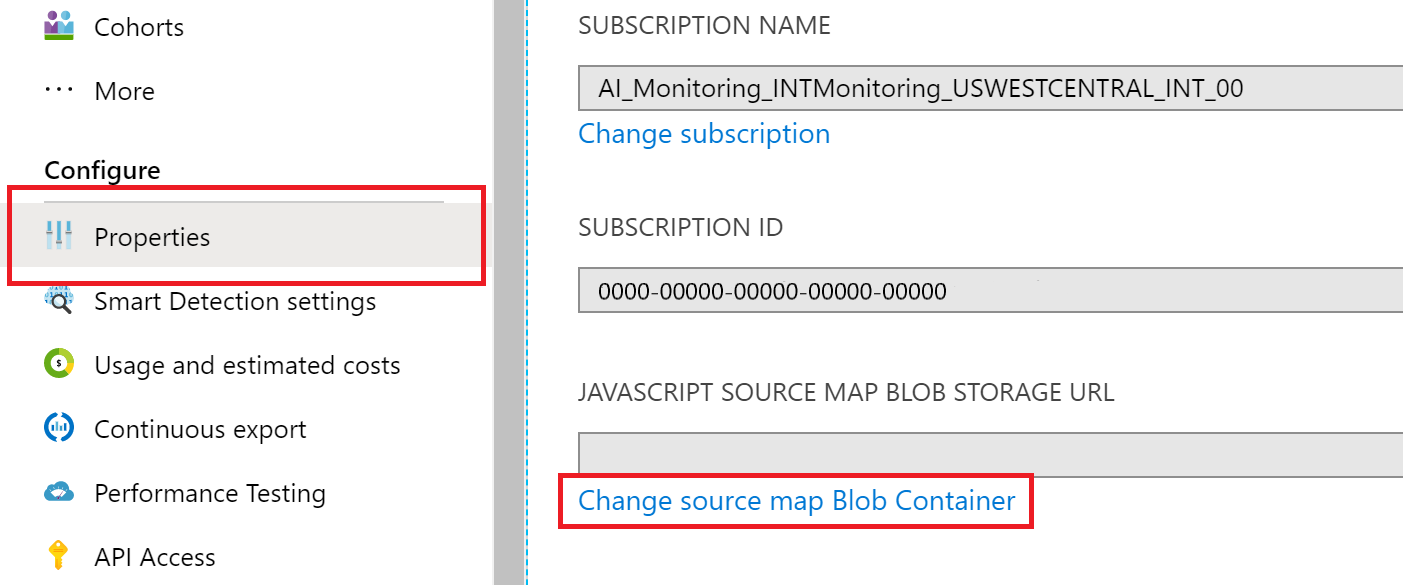The image size is (1403, 585).
Task: Click the JavaScript source map Blob URL field
Action: point(990,455)
